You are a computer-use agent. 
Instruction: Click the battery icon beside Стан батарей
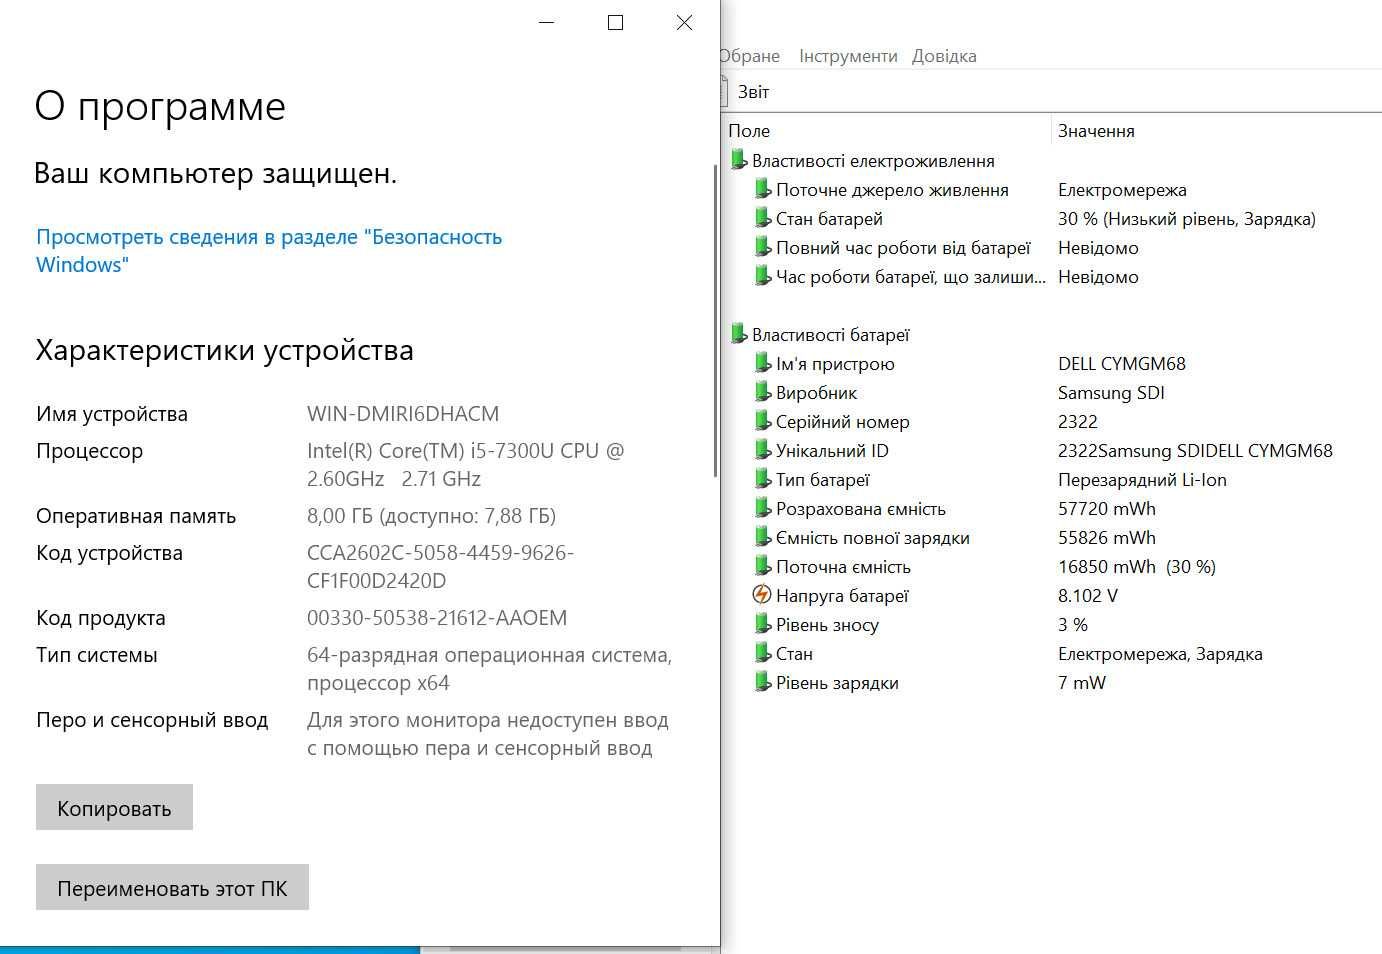point(763,218)
